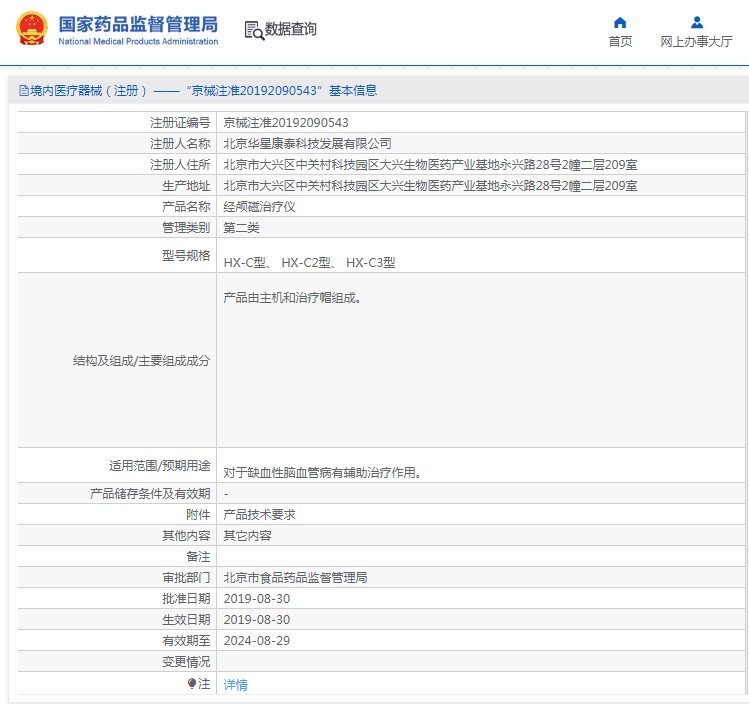The width and height of the screenshot is (749, 704).
Task: Click the 数据查询 heading text
Action: point(291,30)
